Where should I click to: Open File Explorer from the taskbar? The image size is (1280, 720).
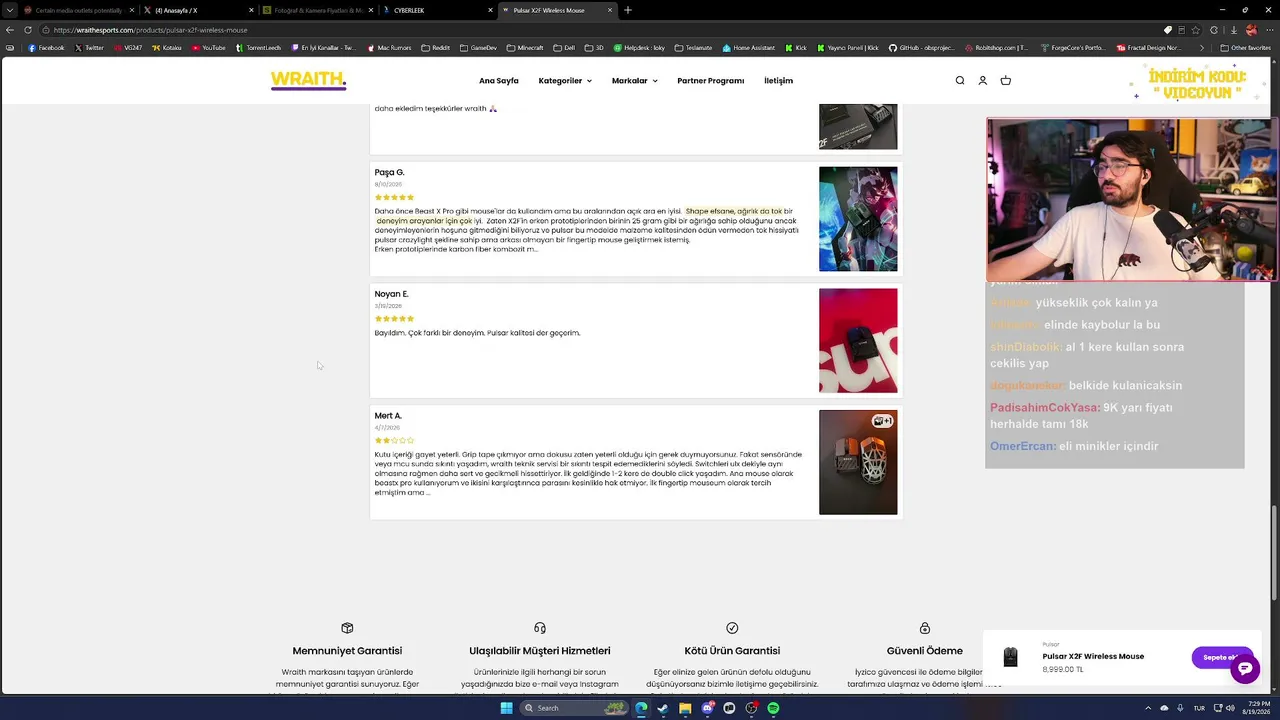pyautogui.click(x=685, y=708)
